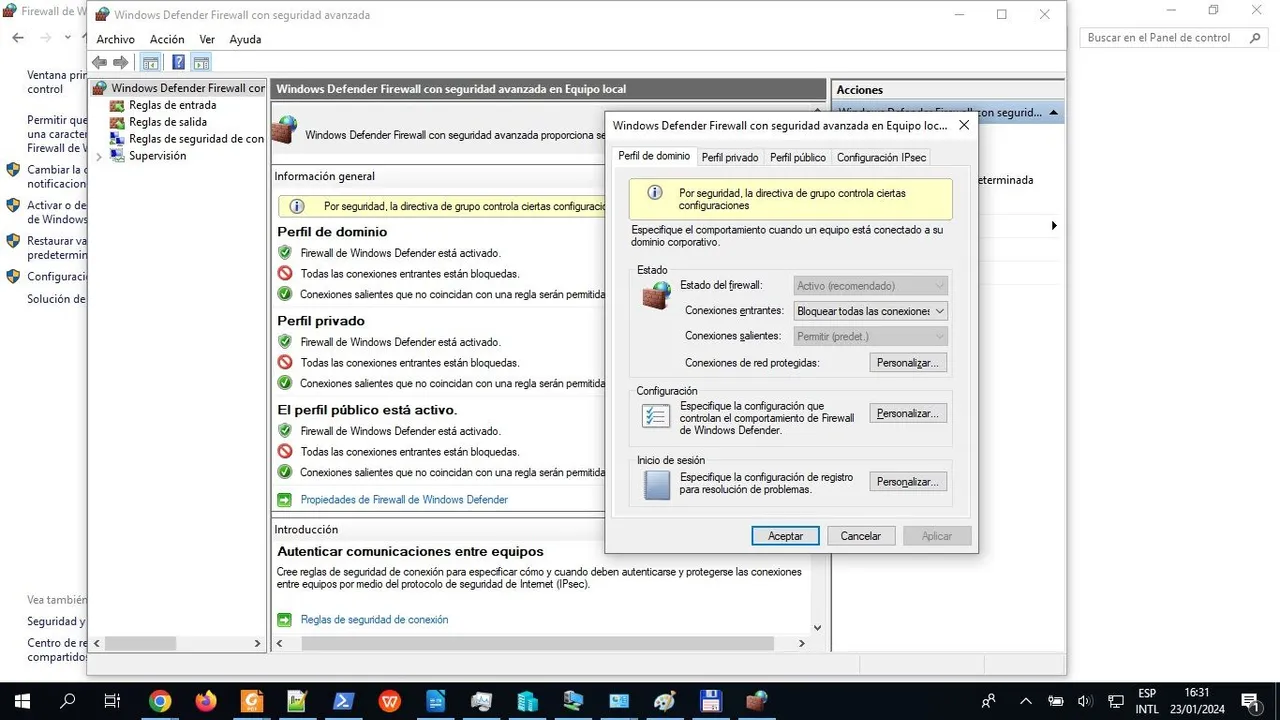Click the Supervisión monitor icon in tree

pos(117,156)
